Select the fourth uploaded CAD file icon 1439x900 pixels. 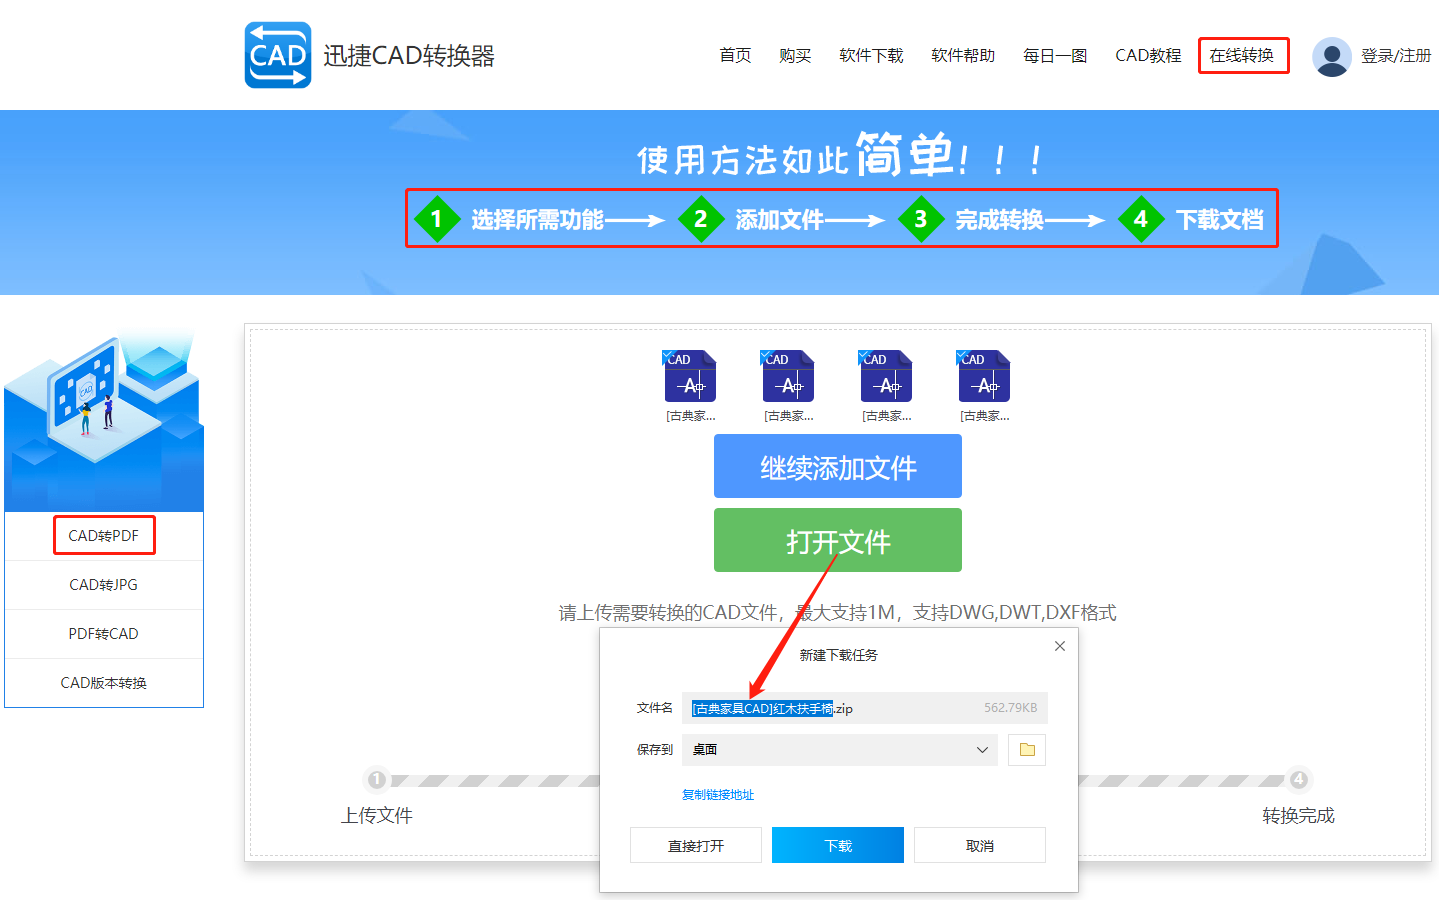click(984, 377)
